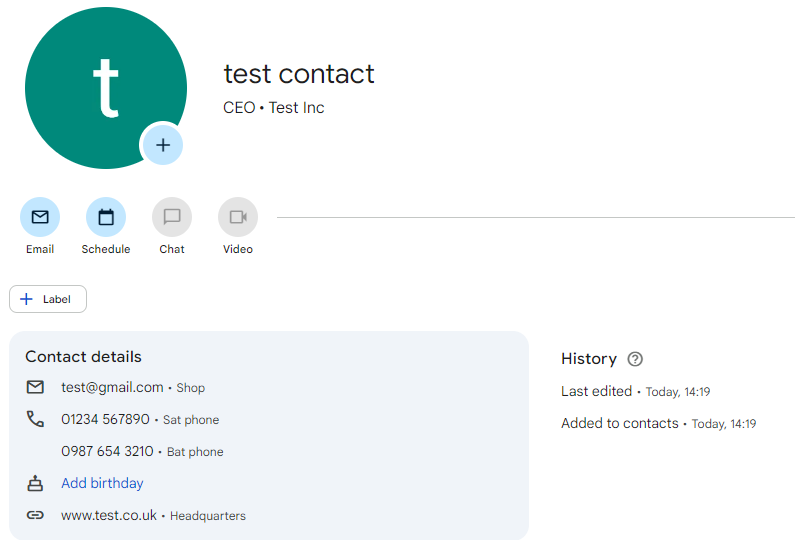The width and height of the screenshot is (795, 540).
Task: Add a contact photo plus icon
Action: (x=163, y=145)
